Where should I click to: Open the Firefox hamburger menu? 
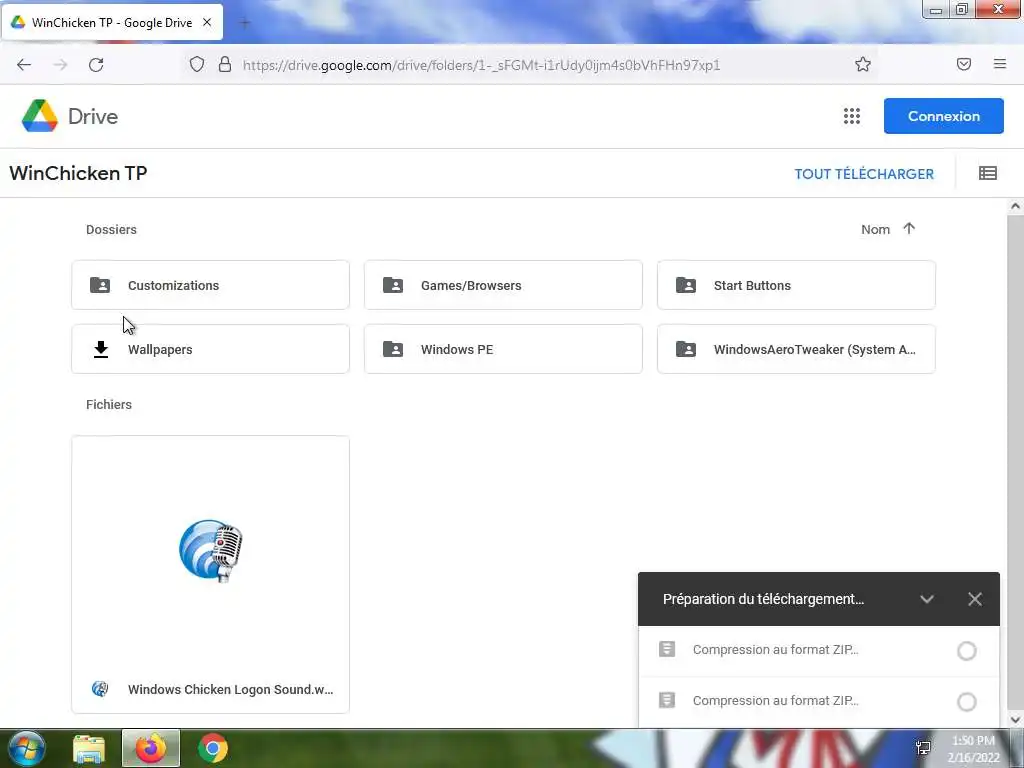coord(1000,64)
